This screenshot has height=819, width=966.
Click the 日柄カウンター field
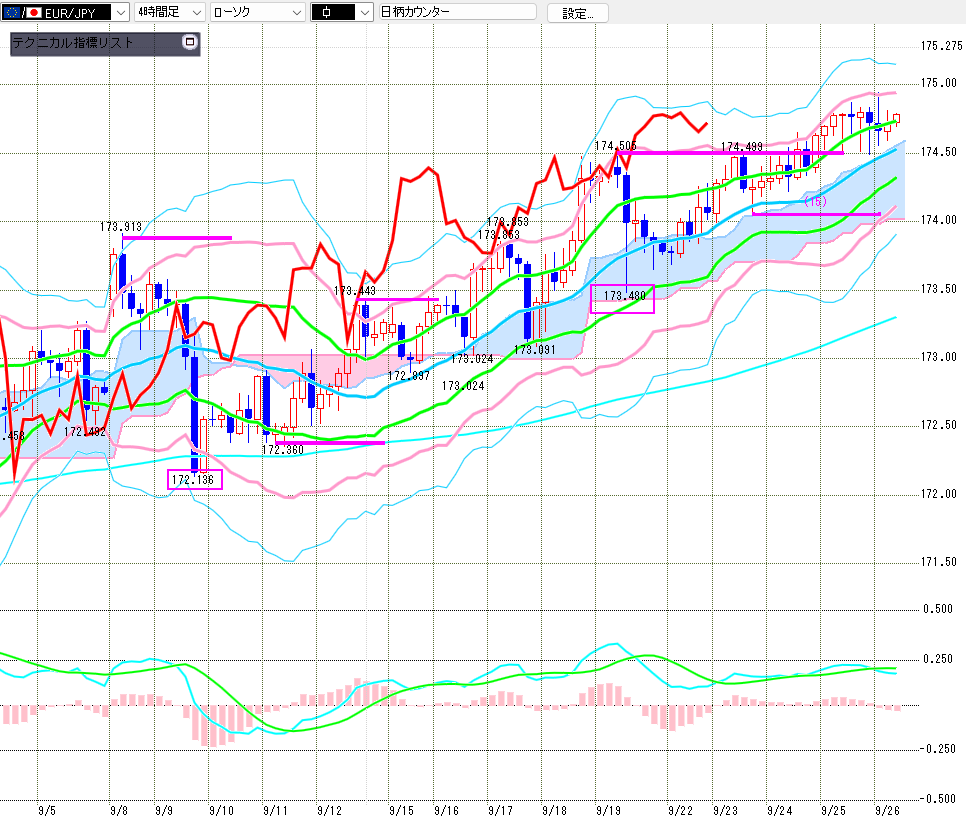pos(457,13)
